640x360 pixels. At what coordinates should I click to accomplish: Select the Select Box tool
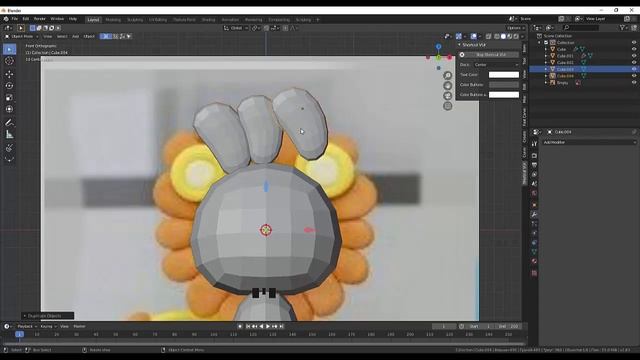9,49
